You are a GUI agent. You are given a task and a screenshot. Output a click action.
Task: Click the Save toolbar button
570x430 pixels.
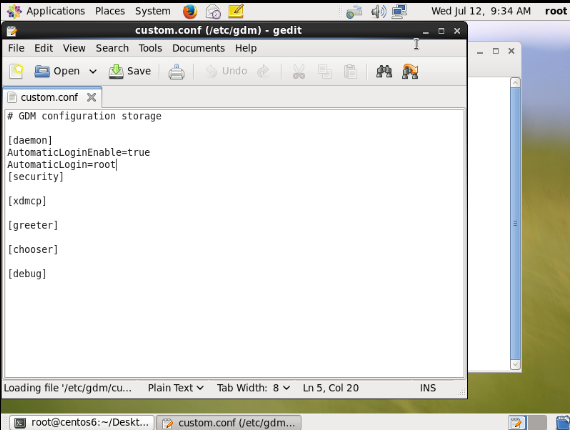coord(130,71)
